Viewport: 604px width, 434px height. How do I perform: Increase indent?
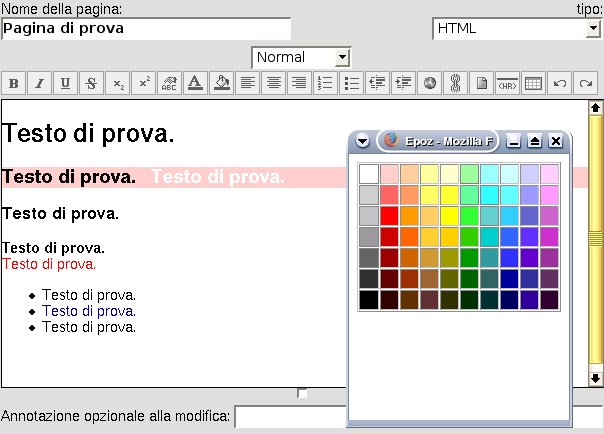tap(403, 83)
